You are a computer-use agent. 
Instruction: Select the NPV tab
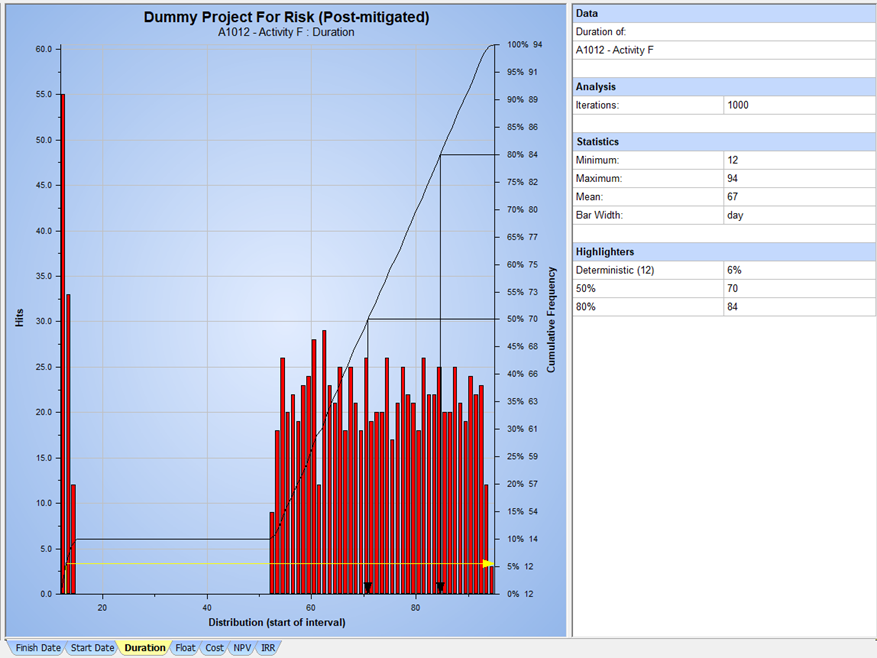(x=241, y=647)
